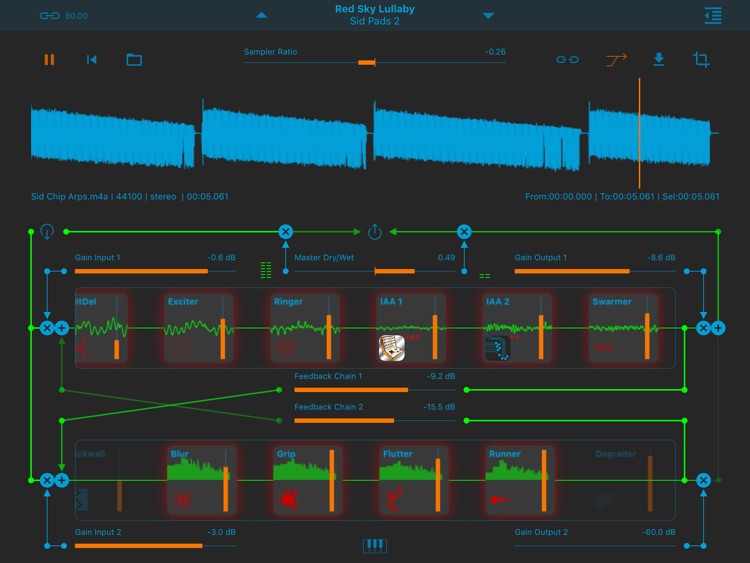The width and height of the screenshot is (750, 563).
Task: Adjust the Gain Output 2 slider
Action: (595, 546)
